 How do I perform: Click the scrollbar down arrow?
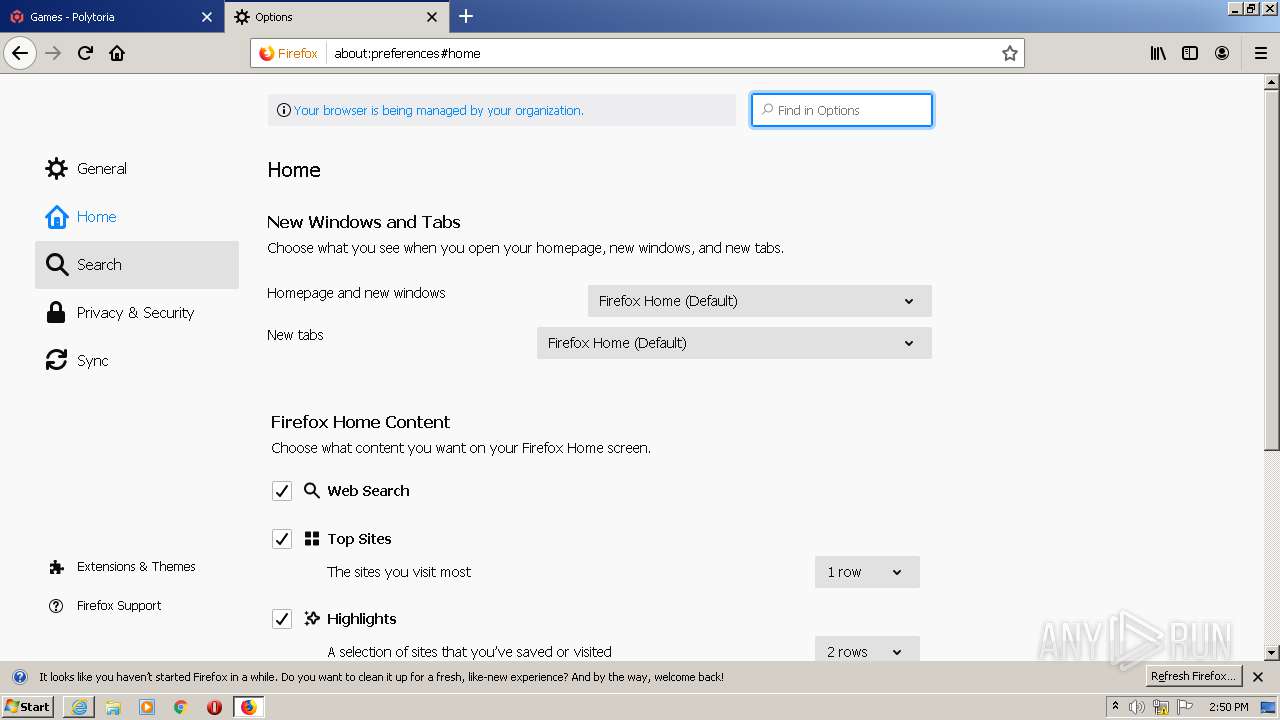coord(1272,653)
